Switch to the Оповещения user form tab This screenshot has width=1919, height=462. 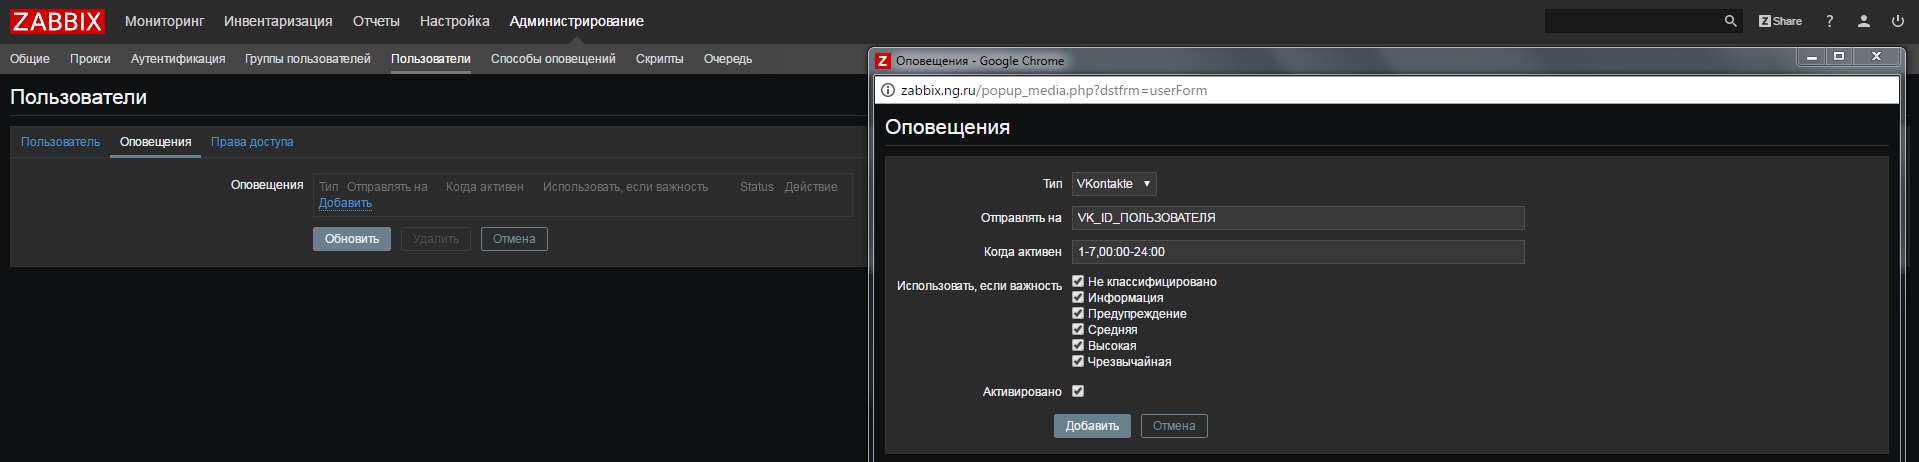[x=155, y=142]
